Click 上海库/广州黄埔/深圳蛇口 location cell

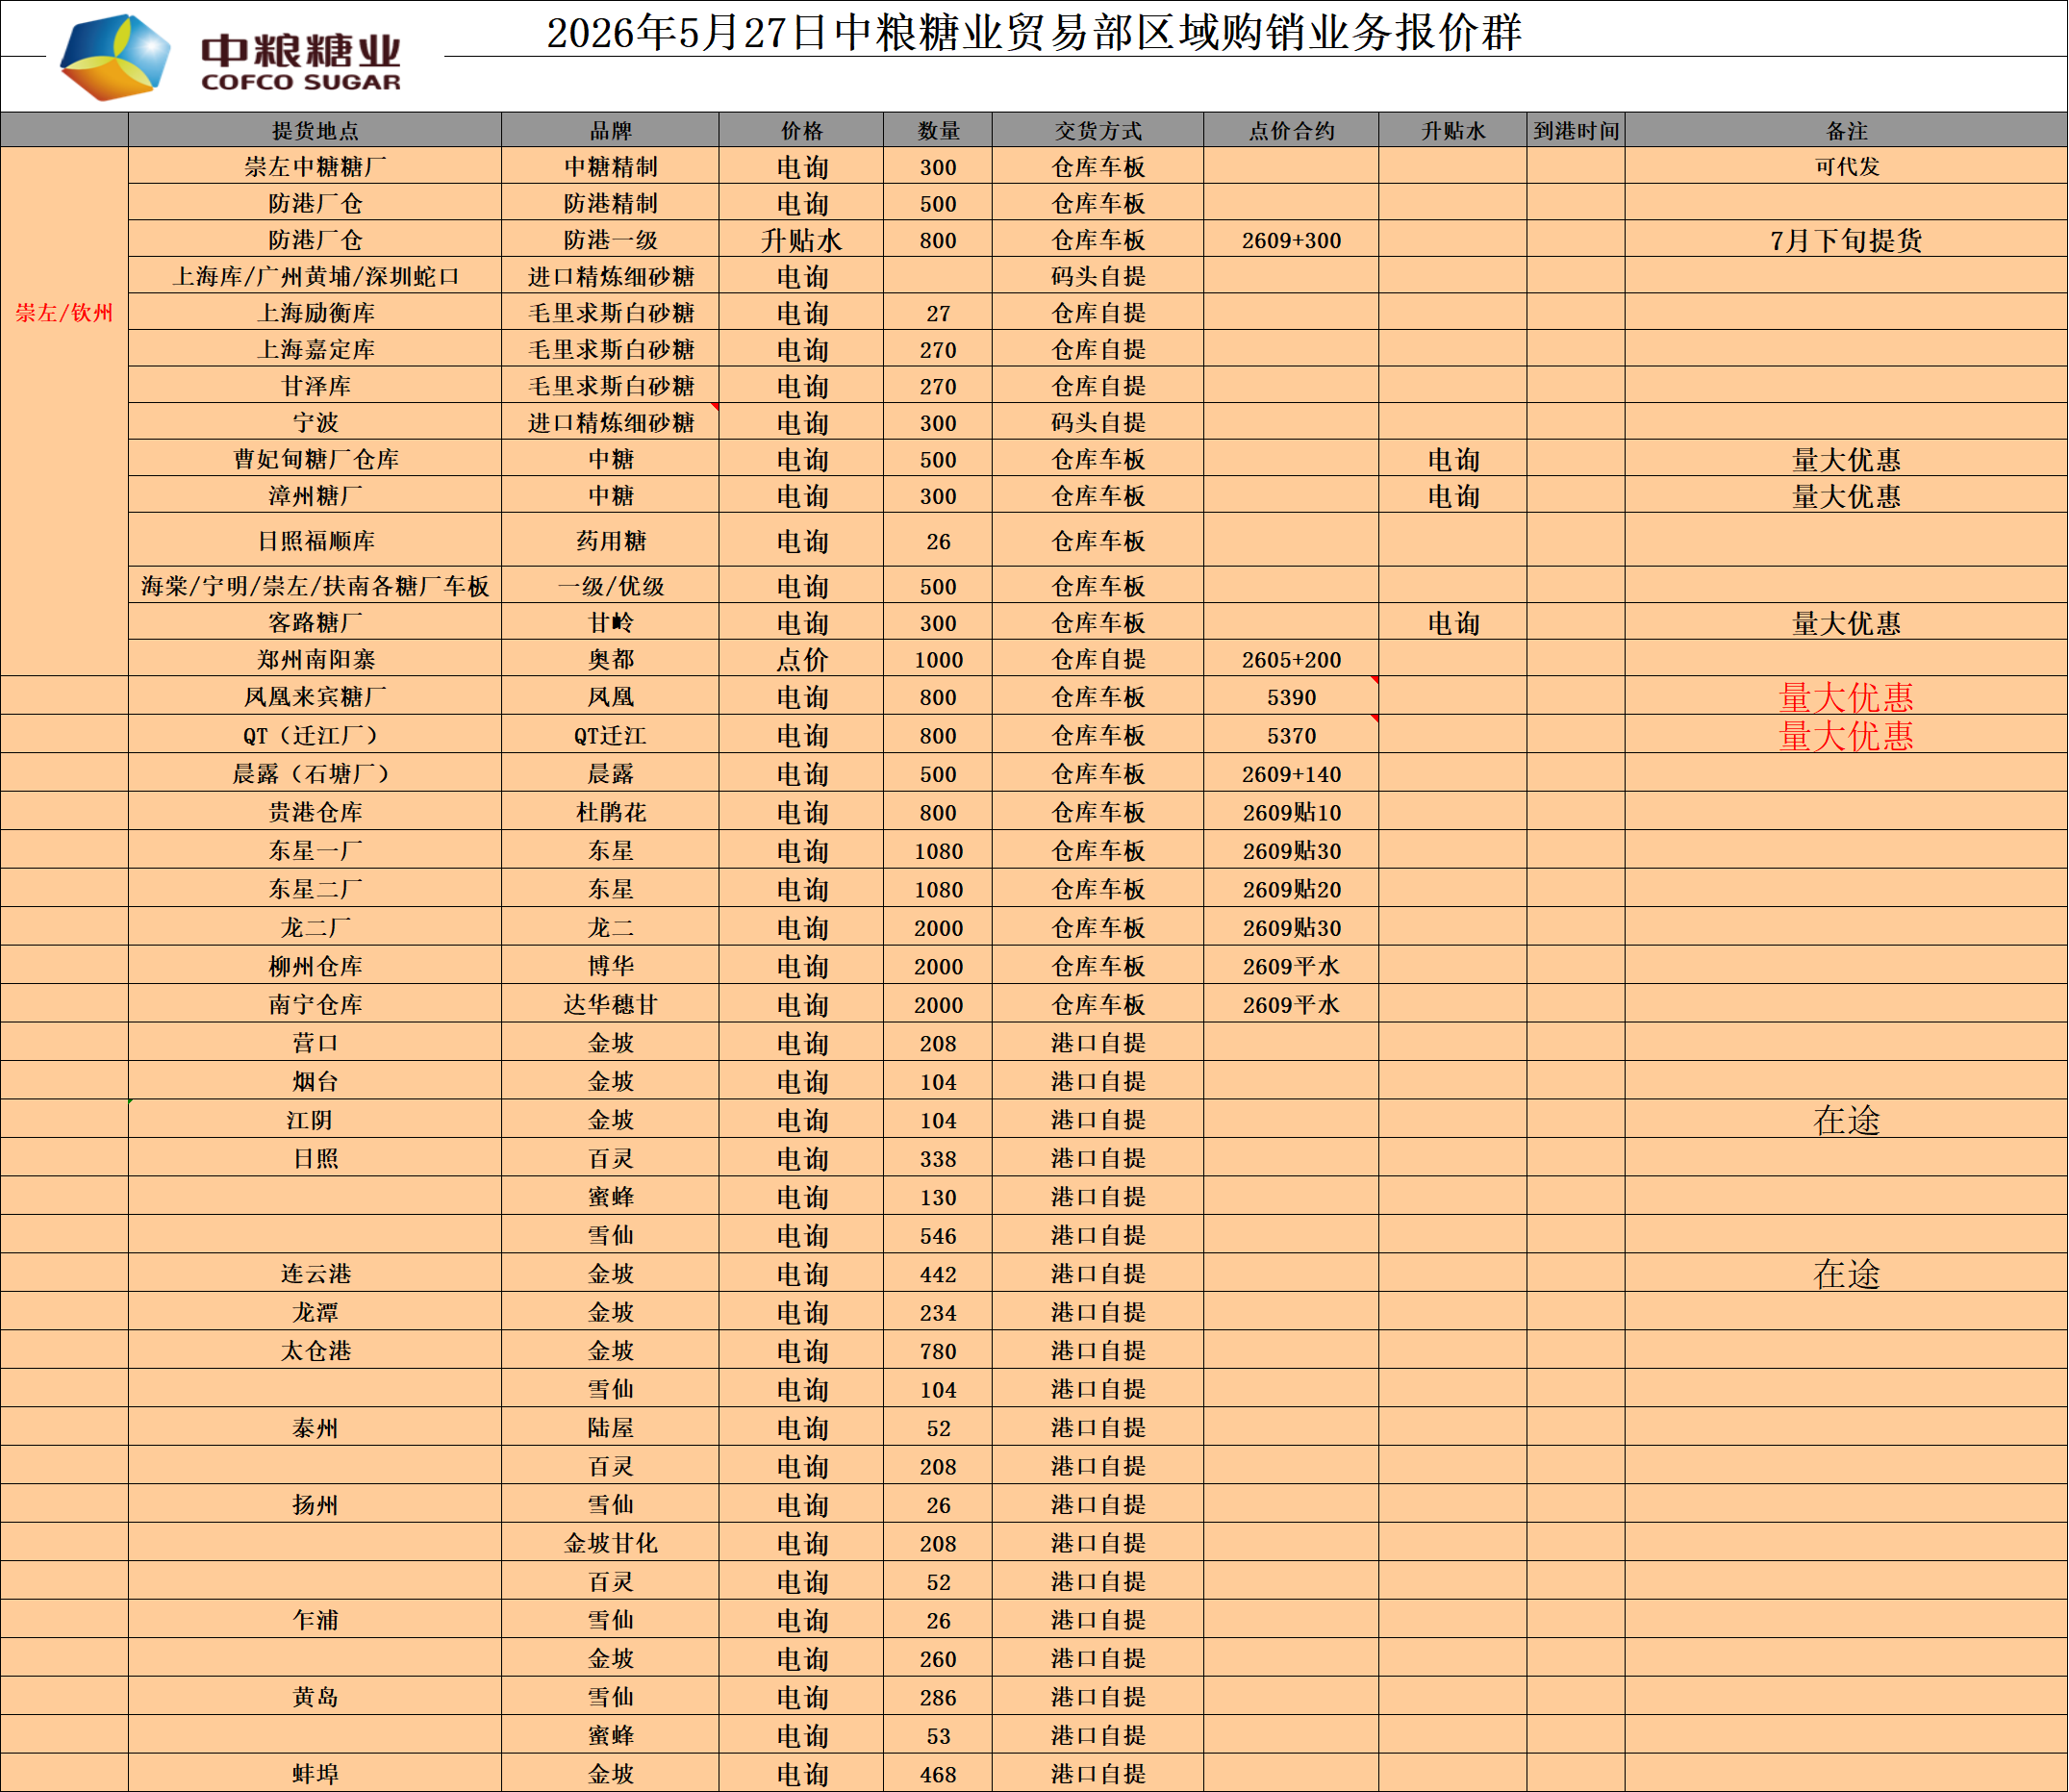point(315,276)
